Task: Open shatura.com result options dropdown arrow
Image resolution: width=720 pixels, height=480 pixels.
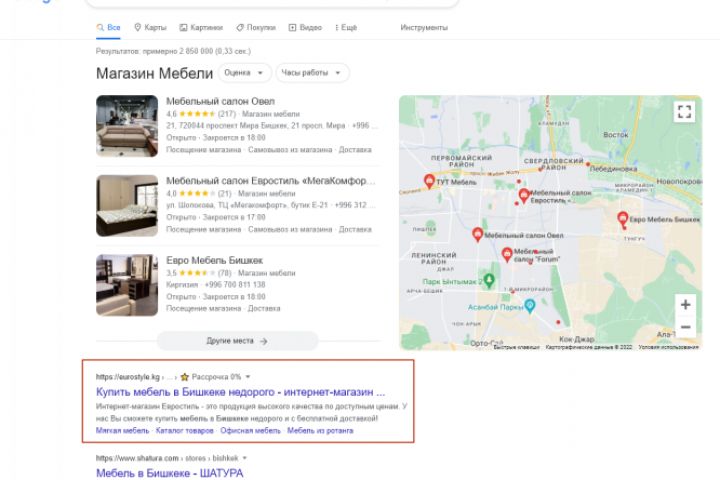Action: 245,458
